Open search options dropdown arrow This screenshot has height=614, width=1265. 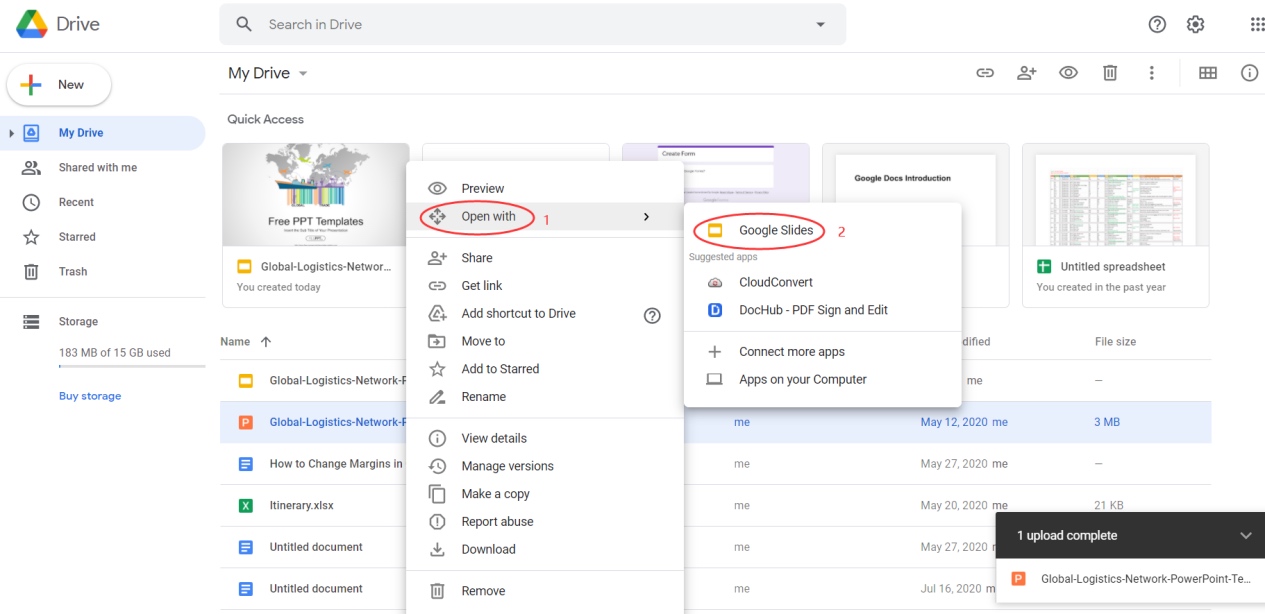pyautogui.click(x=821, y=25)
